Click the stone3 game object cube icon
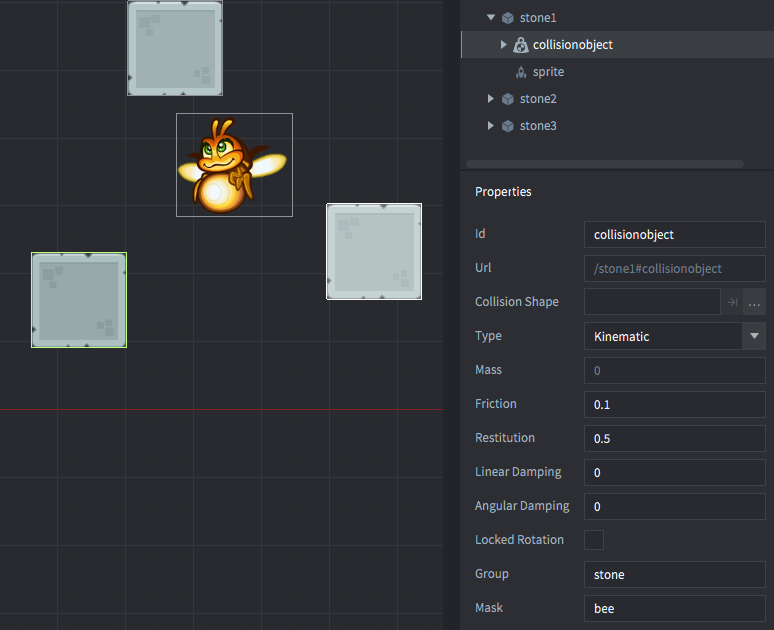The image size is (774, 630). (507, 126)
